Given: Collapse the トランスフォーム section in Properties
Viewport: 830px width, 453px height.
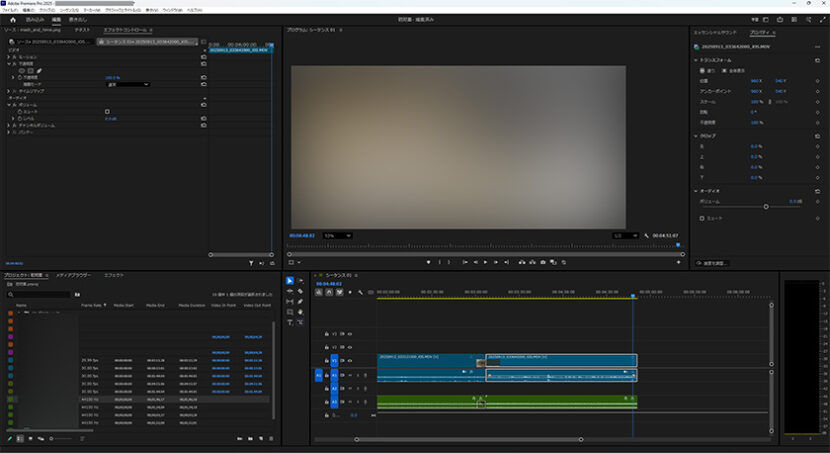Looking at the screenshot, I should point(697,59).
